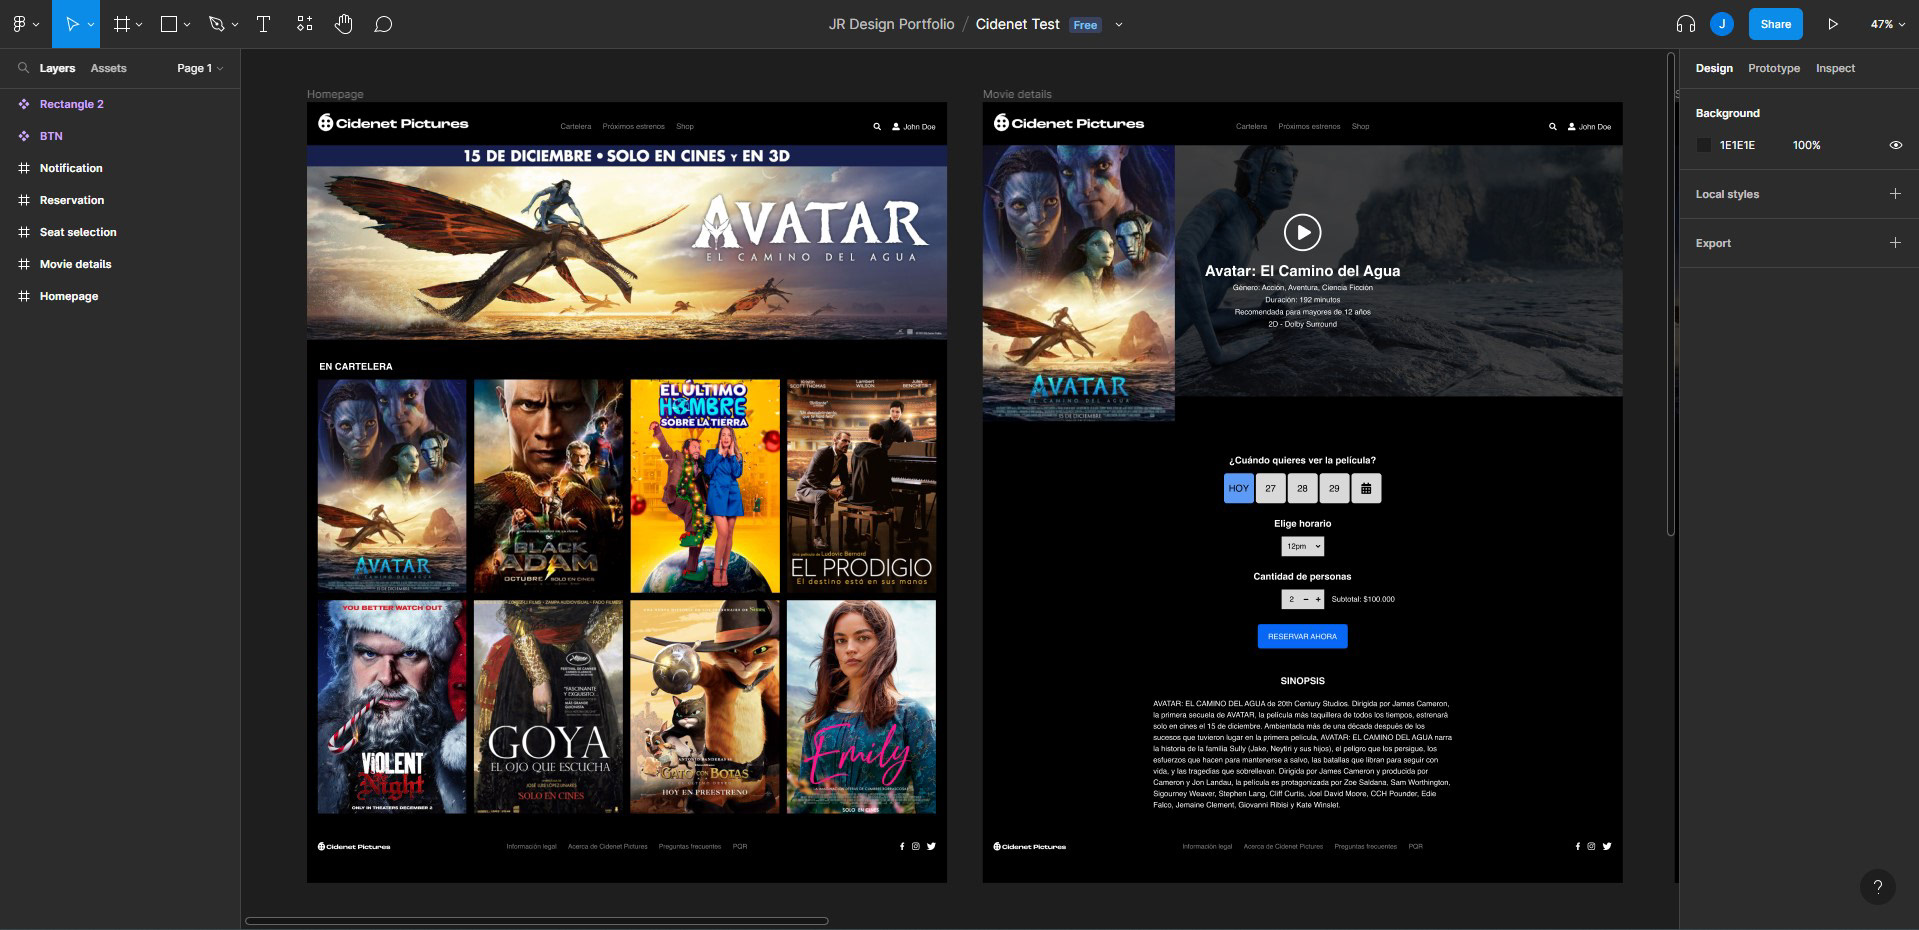Open file name options chevron
This screenshot has width=1919, height=930.
click(1119, 25)
